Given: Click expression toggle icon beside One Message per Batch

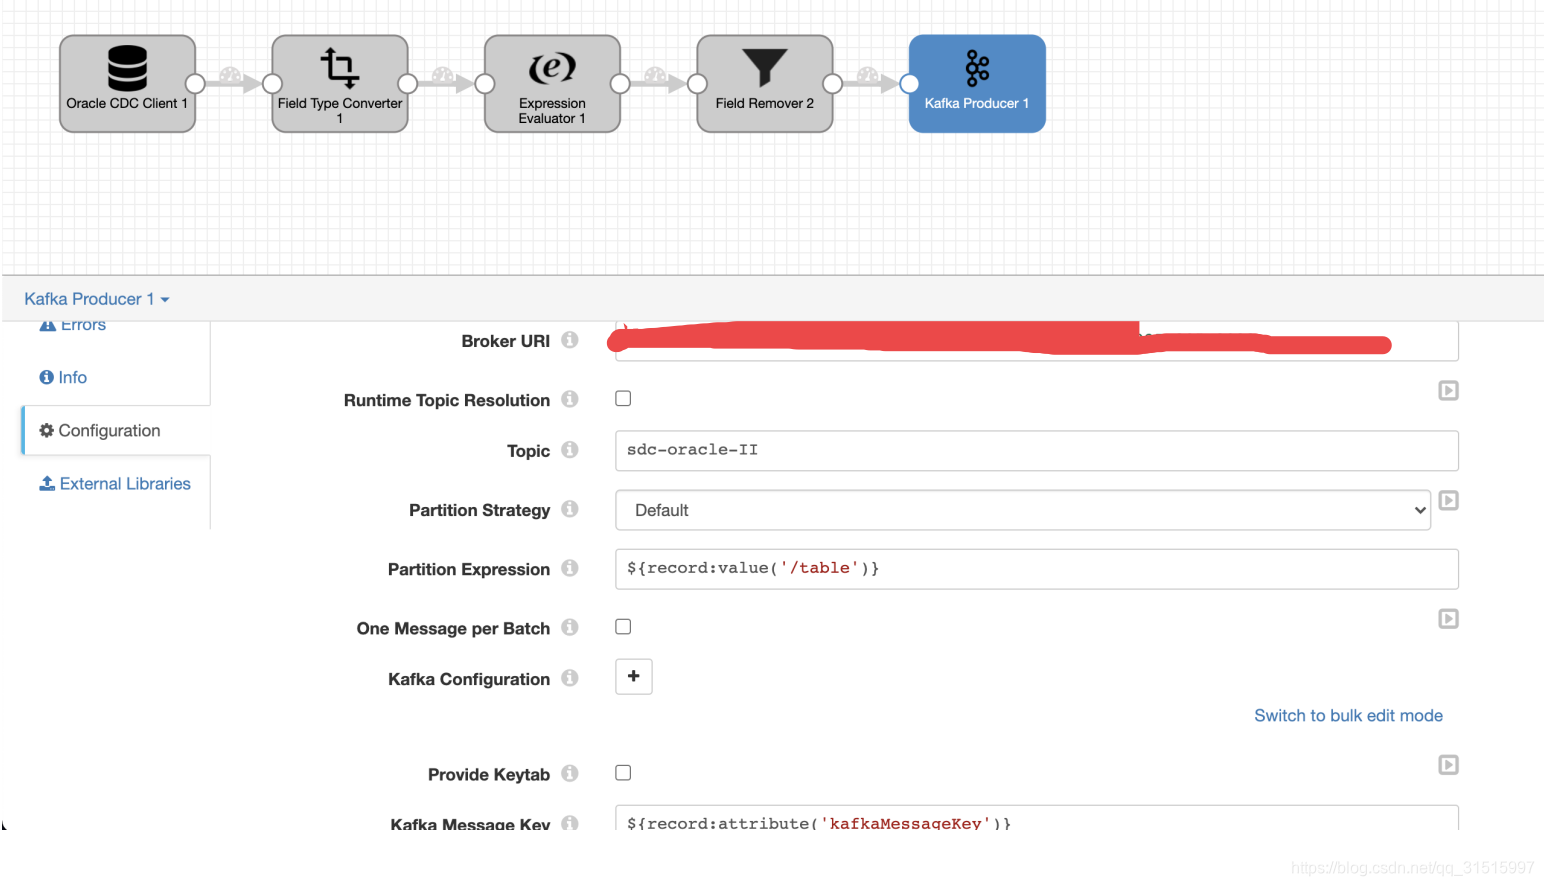Looking at the screenshot, I should coord(1448,619).
